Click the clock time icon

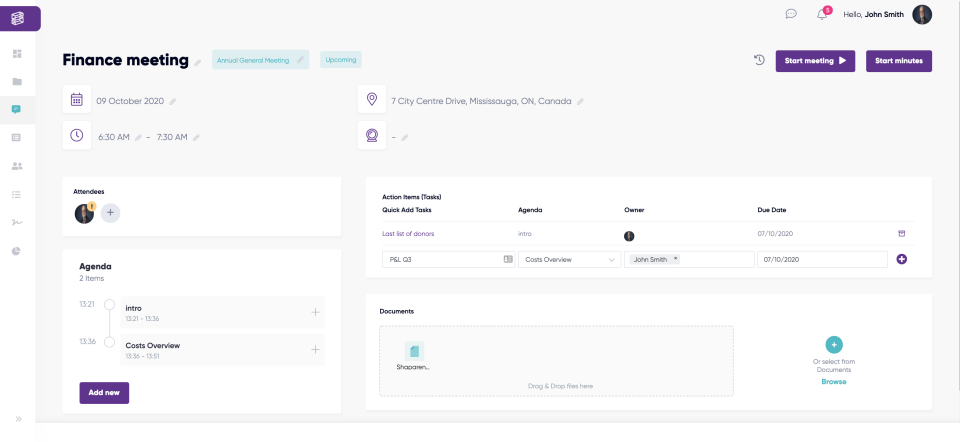click(x=77, y=135)
